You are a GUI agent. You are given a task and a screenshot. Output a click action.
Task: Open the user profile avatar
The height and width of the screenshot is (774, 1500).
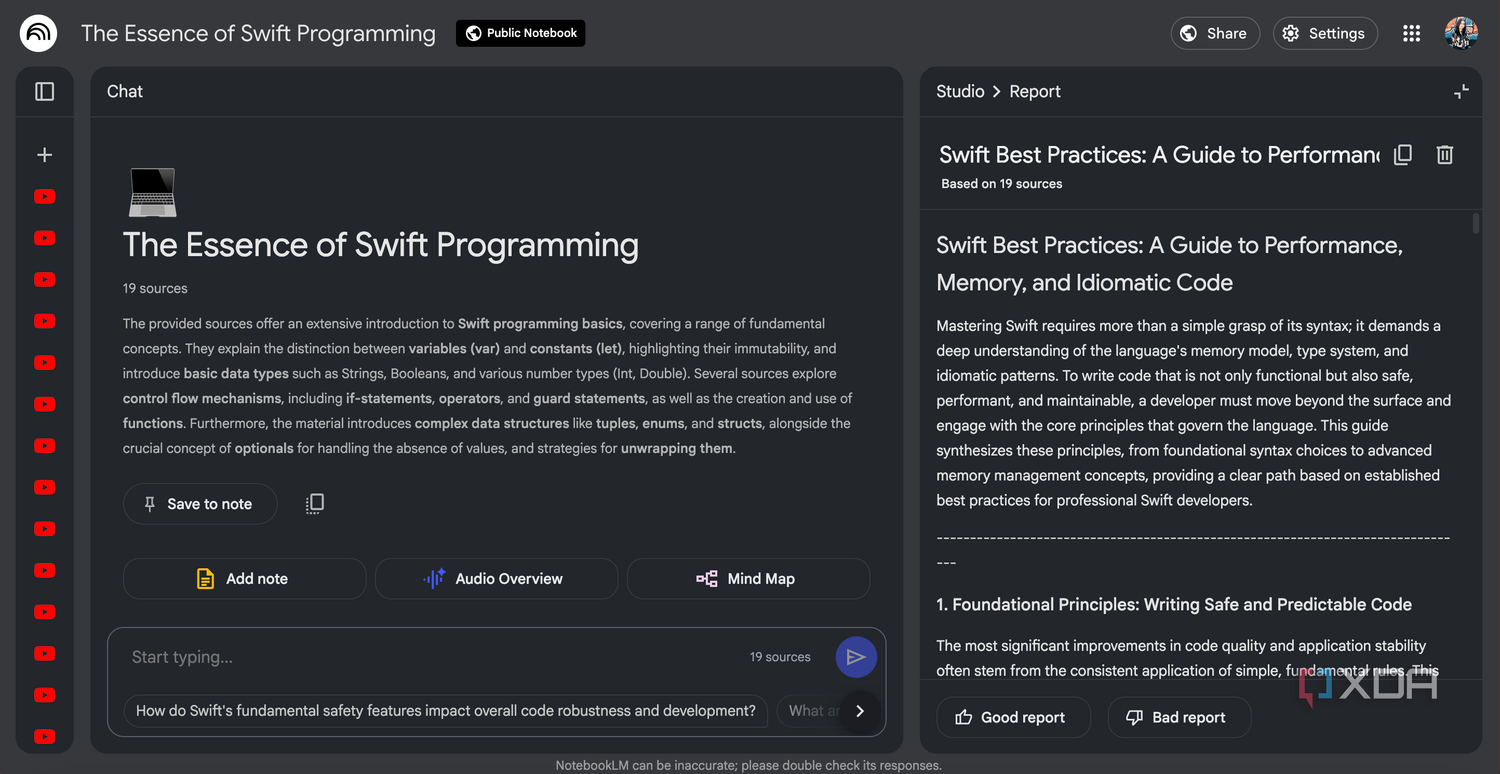(1461, 33)
